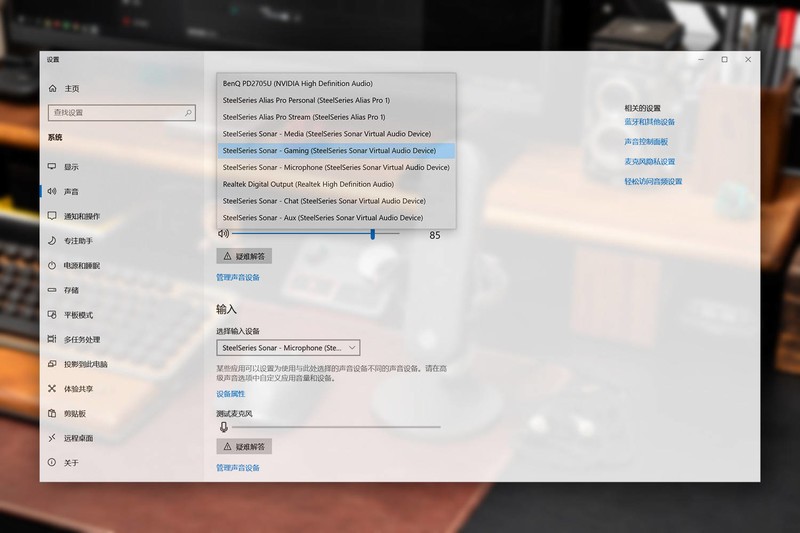Choose SteelSeries Sonar - Aux output
The image size is (800, 533).
pos(336,218)
